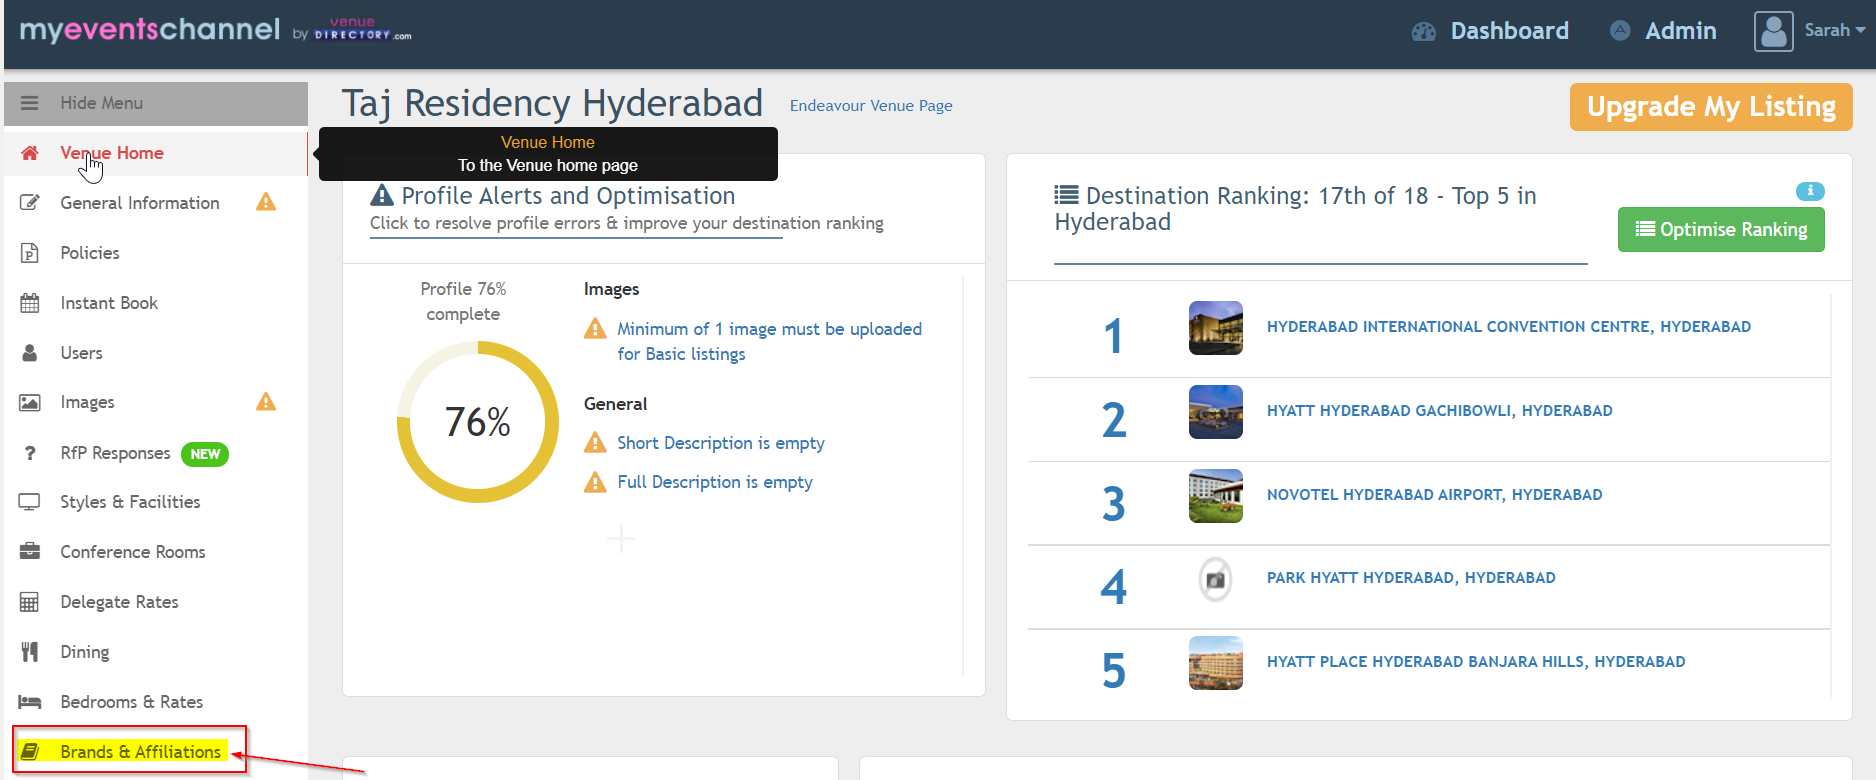Click the RfP Responses question mark icon

click(30, 453)
